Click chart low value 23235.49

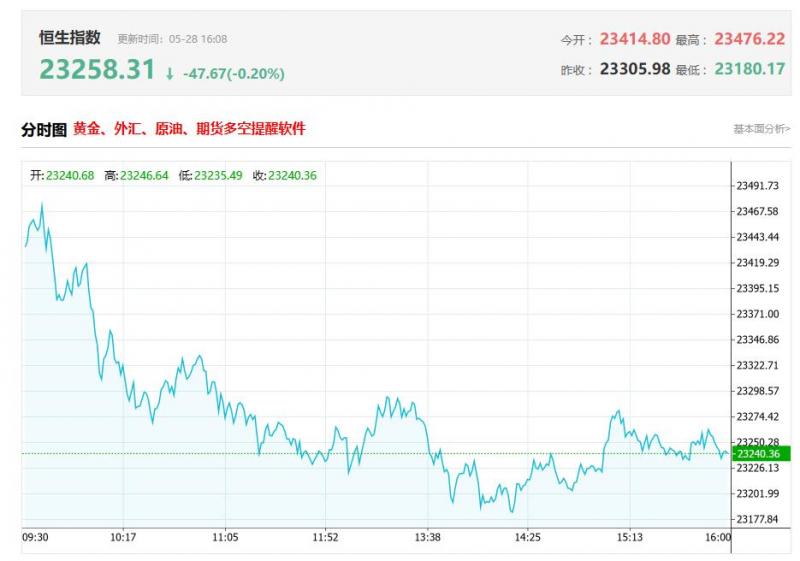[218, 175]
